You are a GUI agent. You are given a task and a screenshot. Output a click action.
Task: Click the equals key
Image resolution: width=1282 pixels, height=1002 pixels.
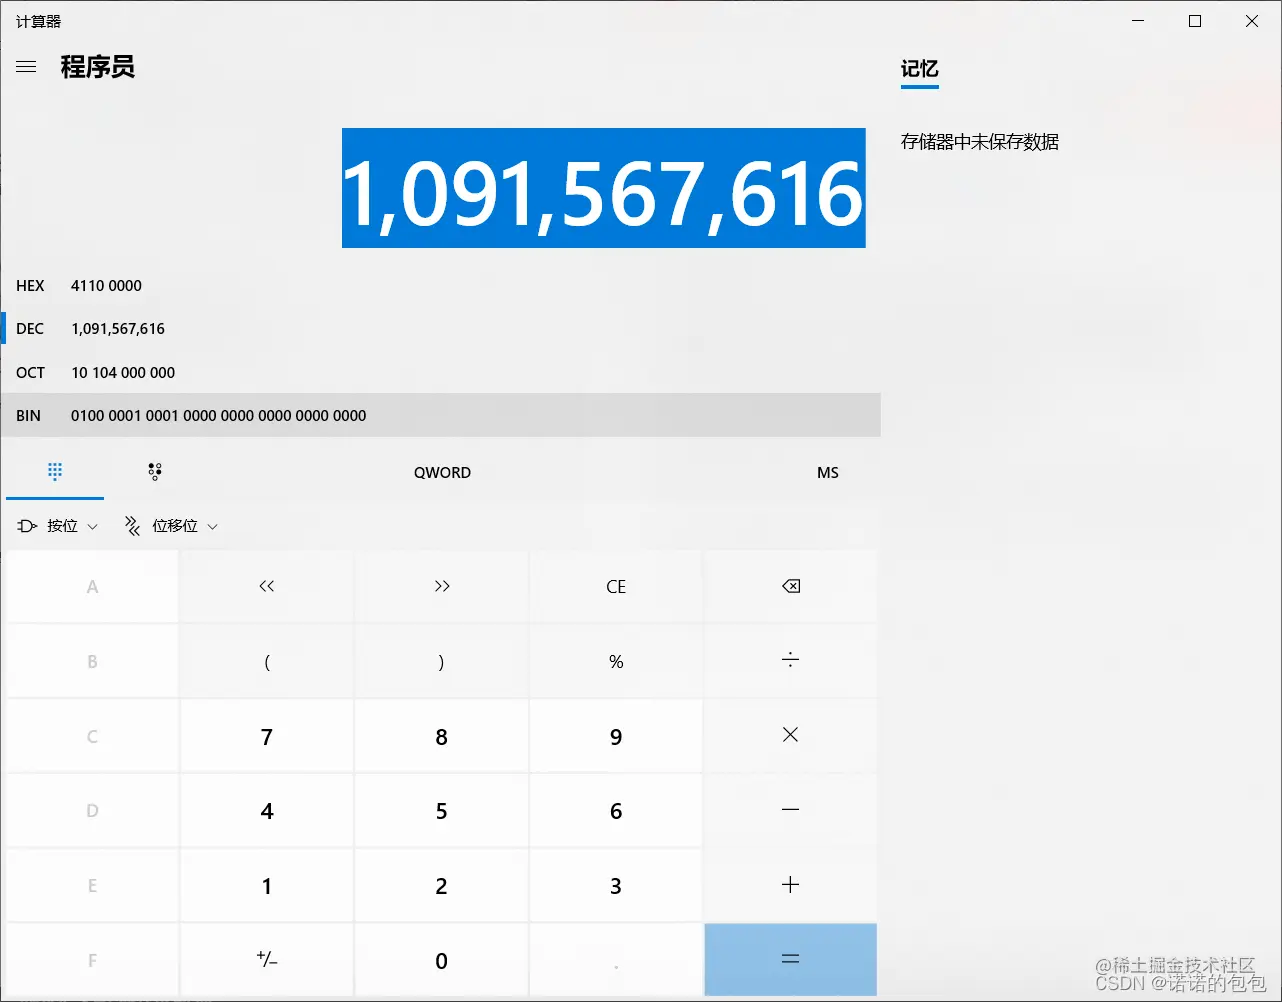tap(790, 960)
